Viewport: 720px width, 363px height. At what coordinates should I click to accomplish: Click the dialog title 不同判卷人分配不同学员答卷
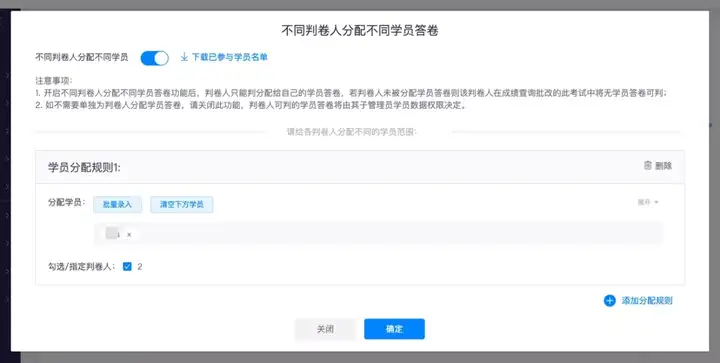point(360,31)
